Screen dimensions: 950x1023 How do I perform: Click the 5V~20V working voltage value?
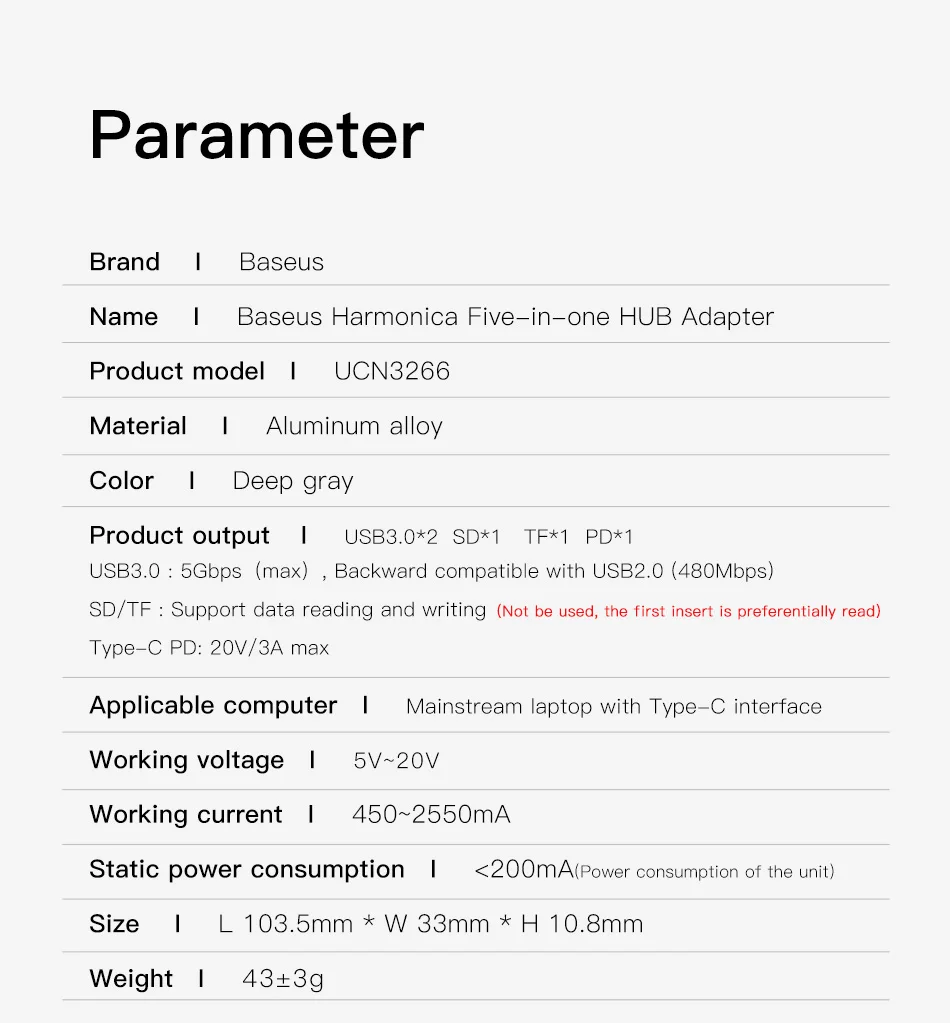(x=396, y=761)
